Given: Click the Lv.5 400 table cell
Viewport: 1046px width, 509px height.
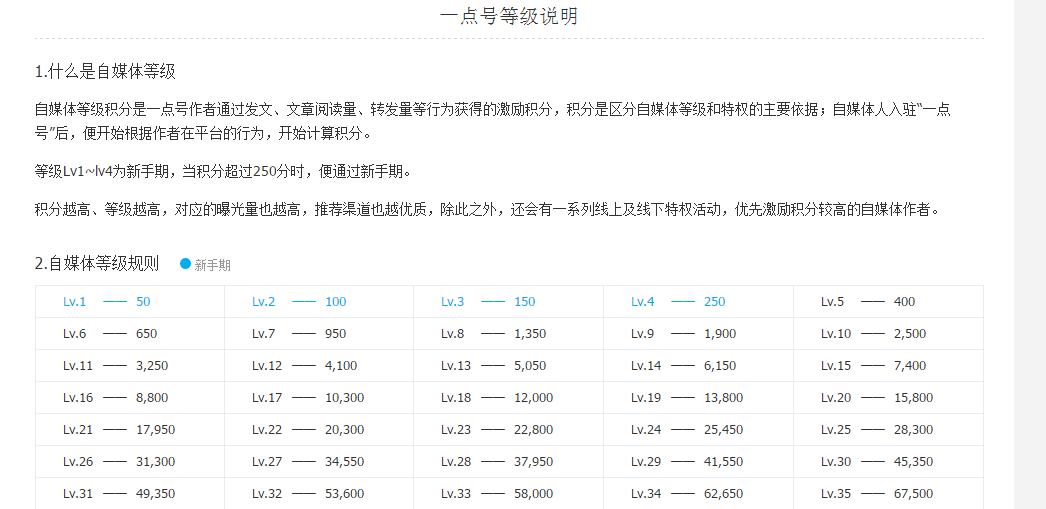Looking at the screenshot, I should (x=889, y=302).
